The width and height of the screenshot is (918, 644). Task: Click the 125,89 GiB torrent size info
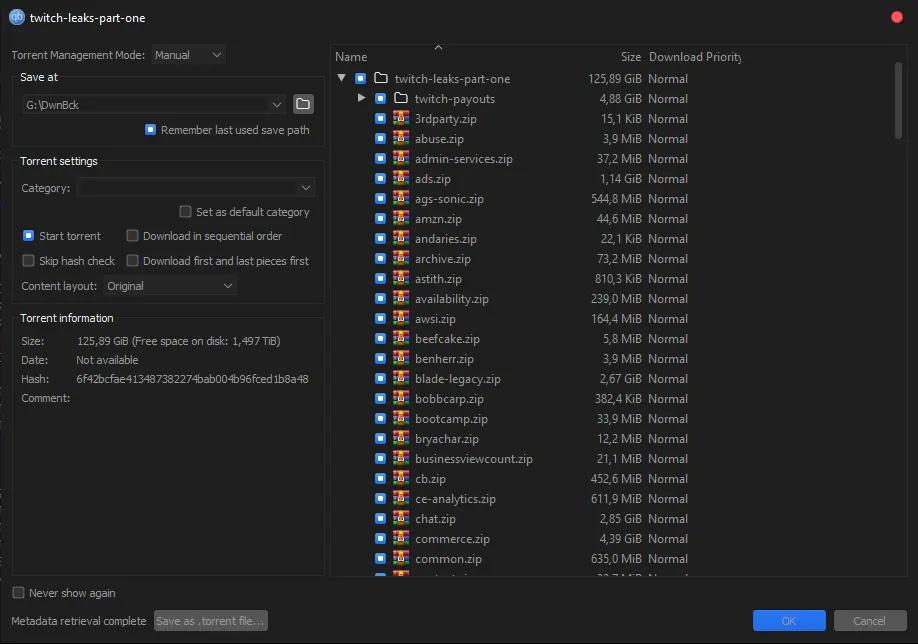(179, 341)
